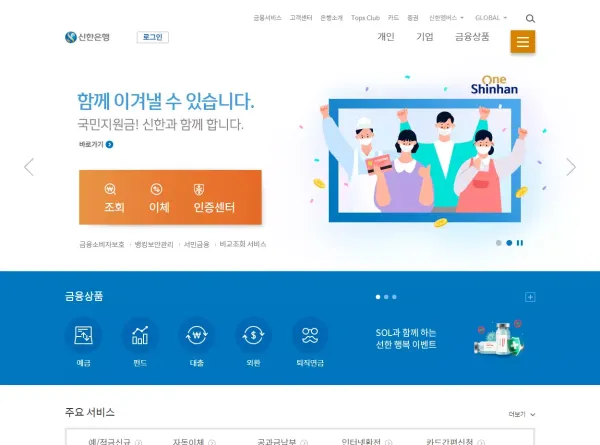The width and height of the screenshot is (600, 445).
Task: Click the 바로가기 arrow link in banner
Action: [96, 144]
